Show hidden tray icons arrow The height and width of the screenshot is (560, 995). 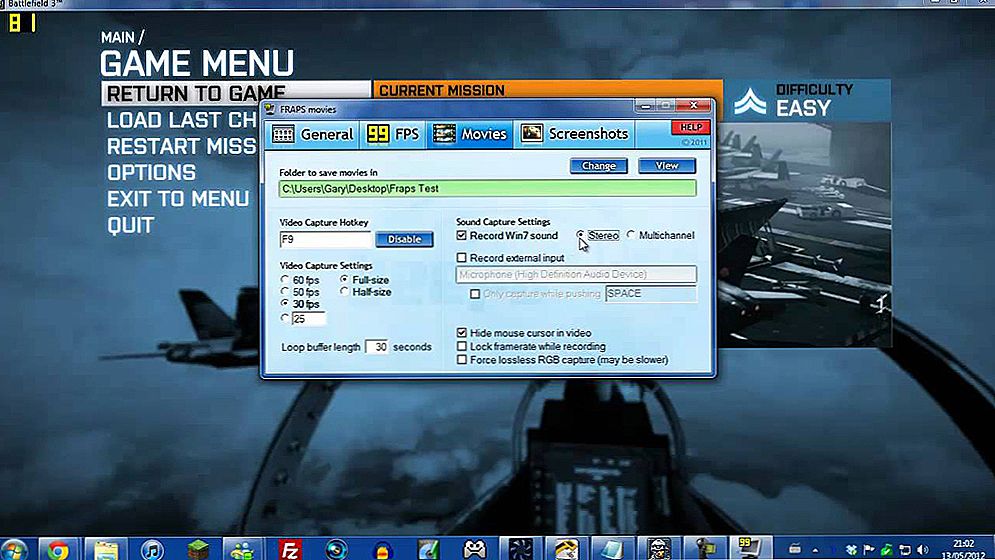pyautogui.click(x=815, y=550)
